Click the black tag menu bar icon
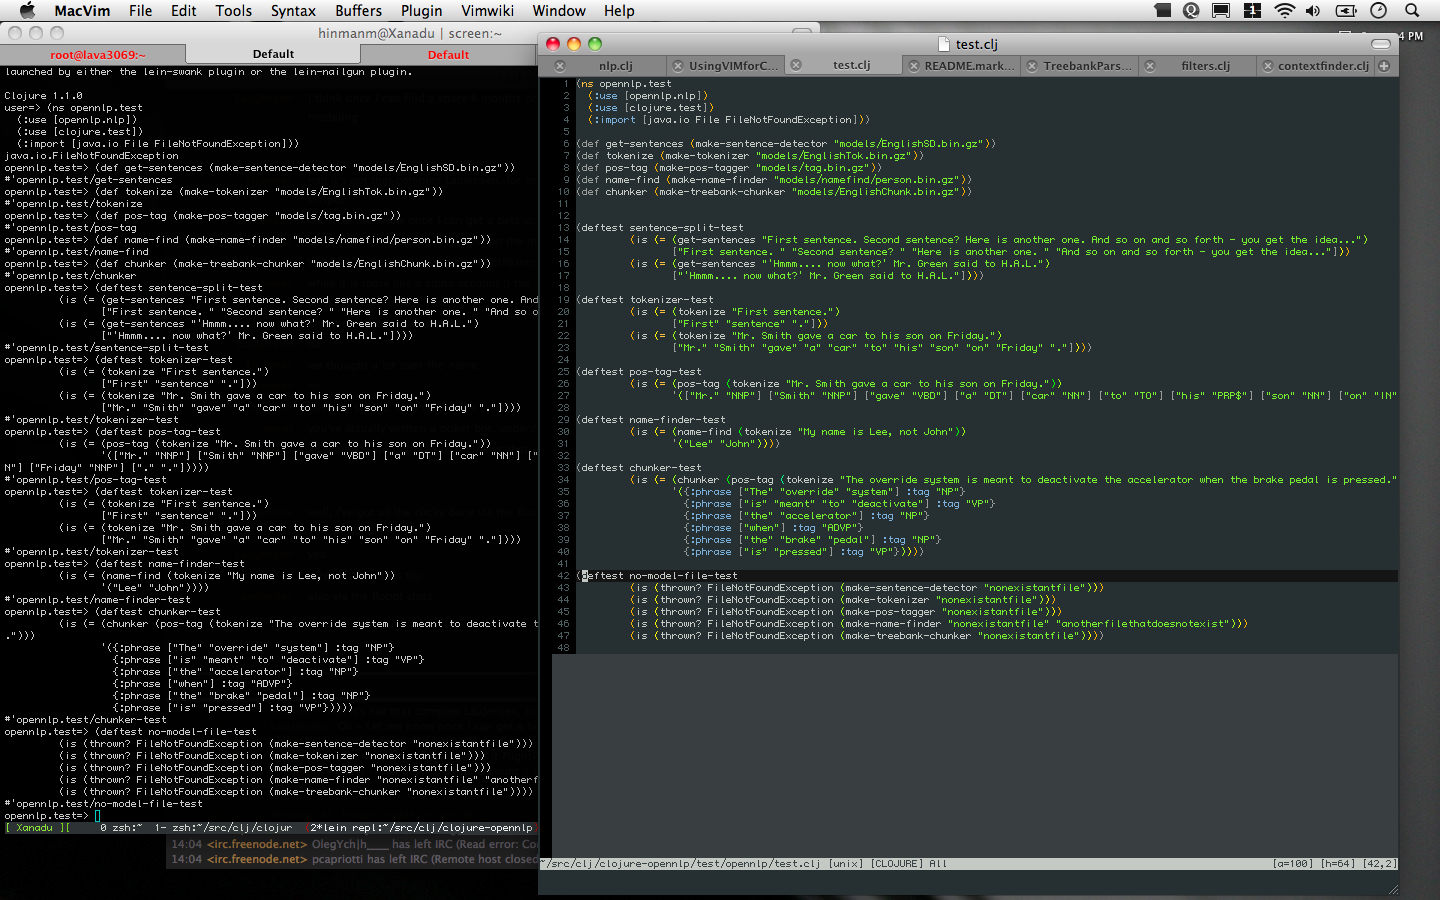Screen dimensions: 1440x900 pos(1162,10)
